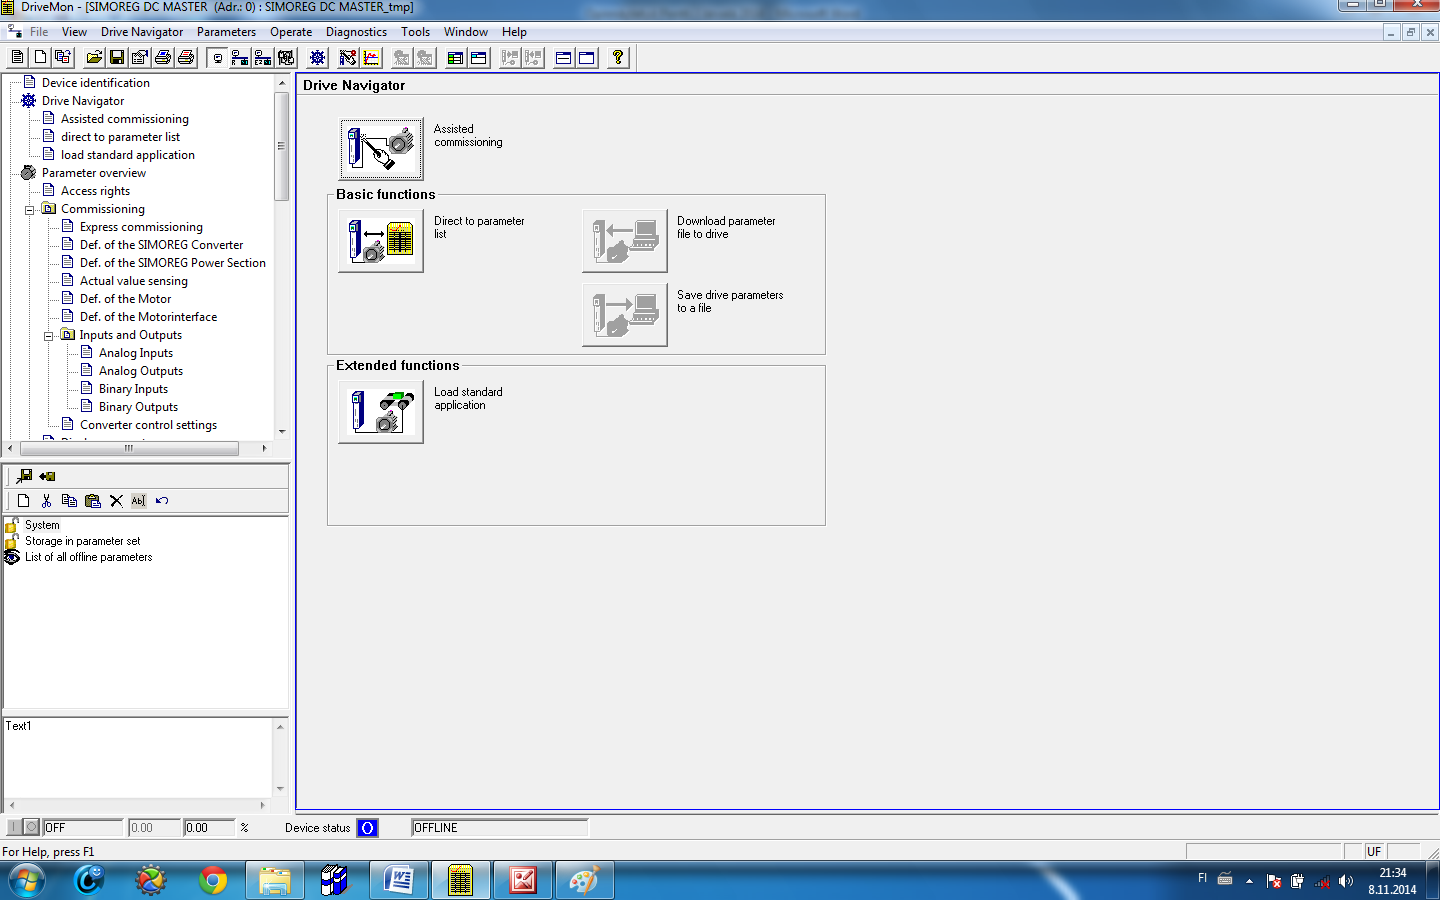Screen dimensions: 1440x900
Task: Click the blue undo arrow icon
Action: coord(162,501)
